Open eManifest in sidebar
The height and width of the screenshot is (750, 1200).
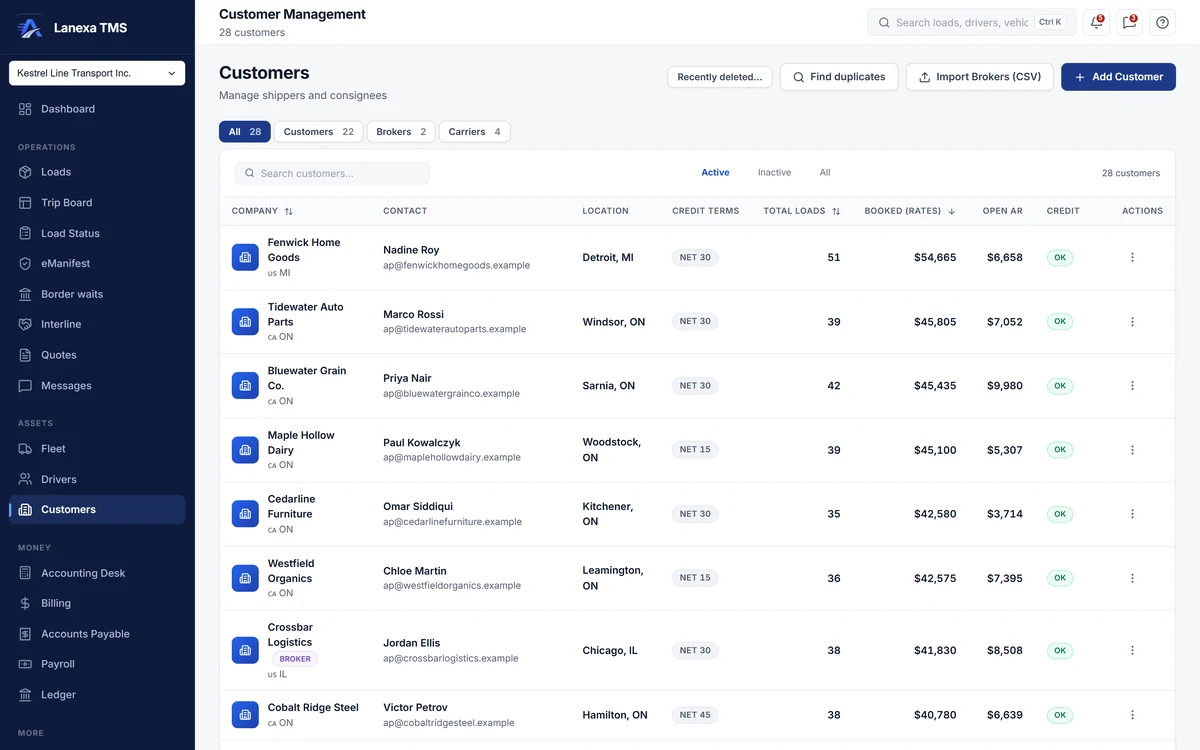coord(97,263)
